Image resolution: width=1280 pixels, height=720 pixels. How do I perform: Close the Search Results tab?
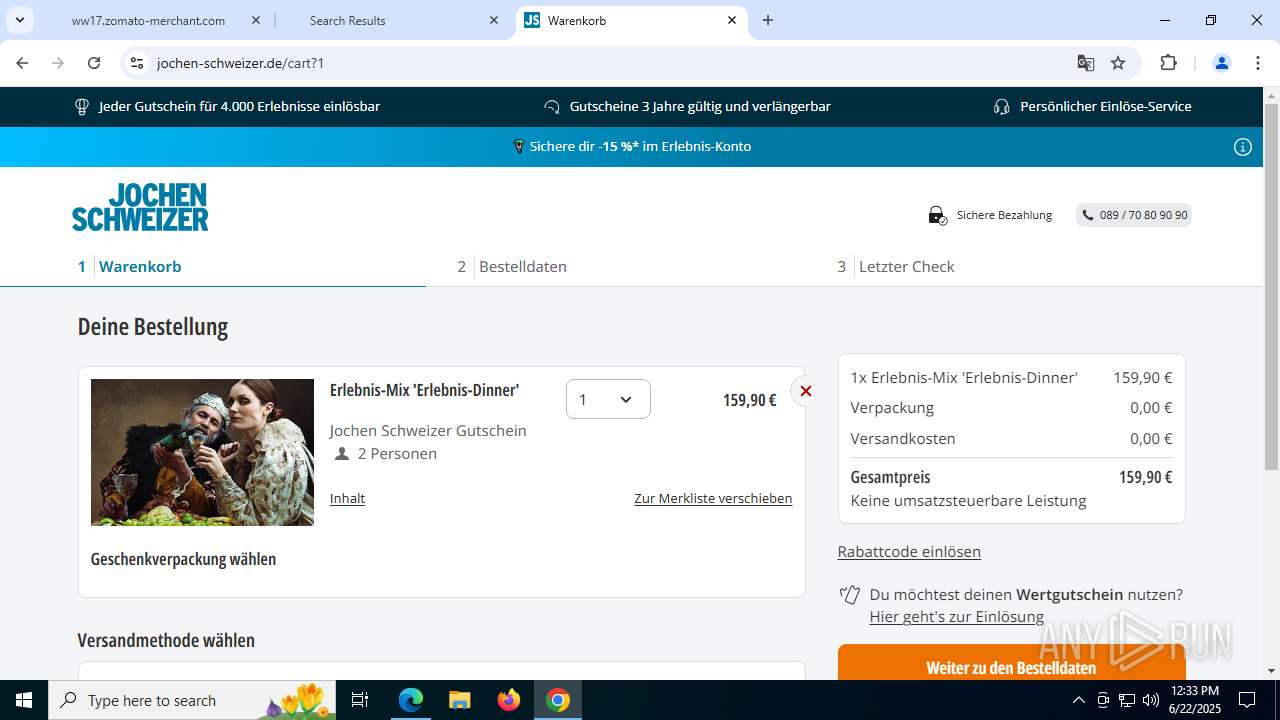[494, 20]
